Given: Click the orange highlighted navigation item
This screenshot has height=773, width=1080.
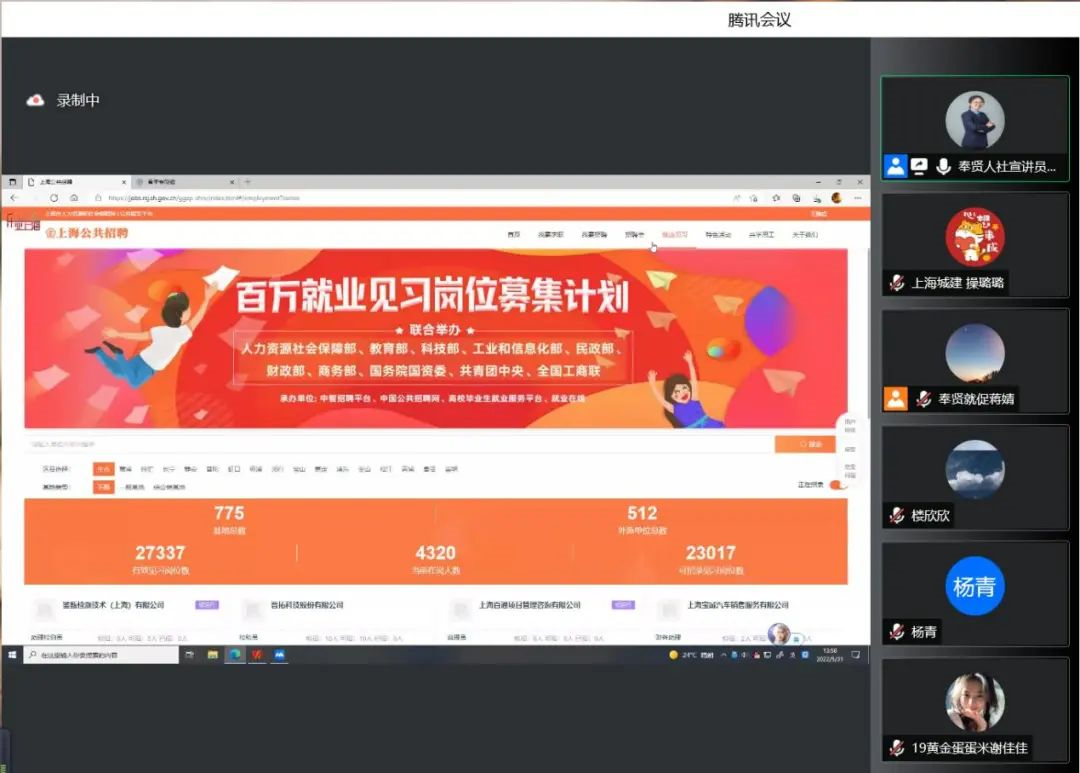Looking at the screenshot, I should [x=674, y=235].
